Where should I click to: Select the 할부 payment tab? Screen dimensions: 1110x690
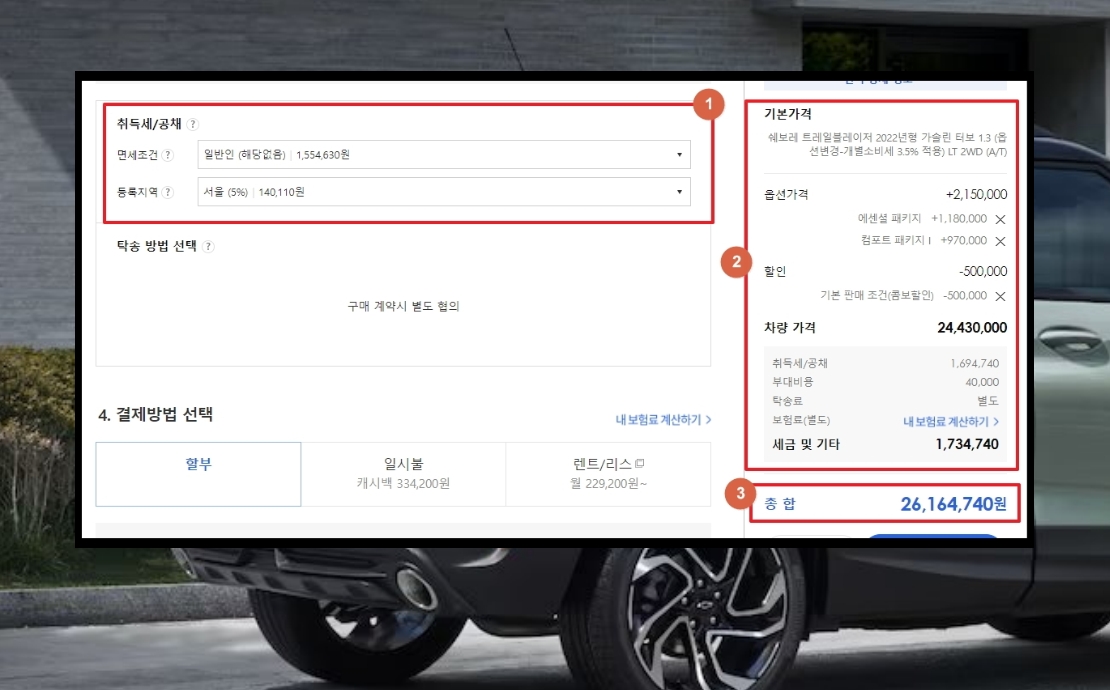coord(198,474)
